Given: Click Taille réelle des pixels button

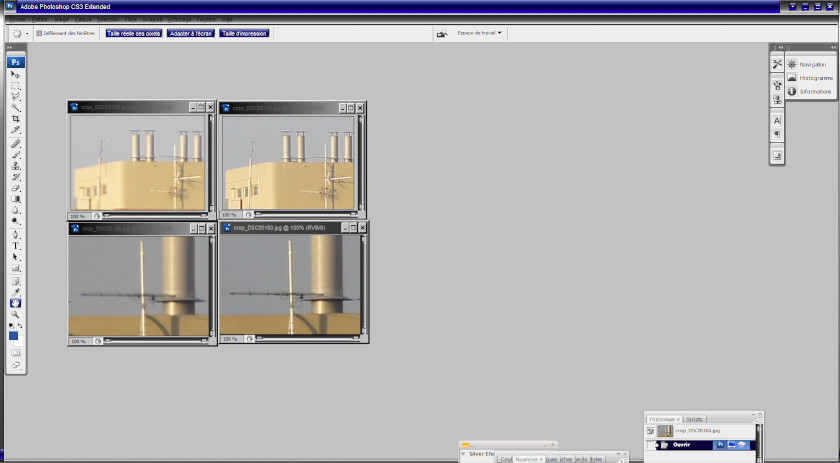Looking at the screenshot, I should (x=133, y=33).
